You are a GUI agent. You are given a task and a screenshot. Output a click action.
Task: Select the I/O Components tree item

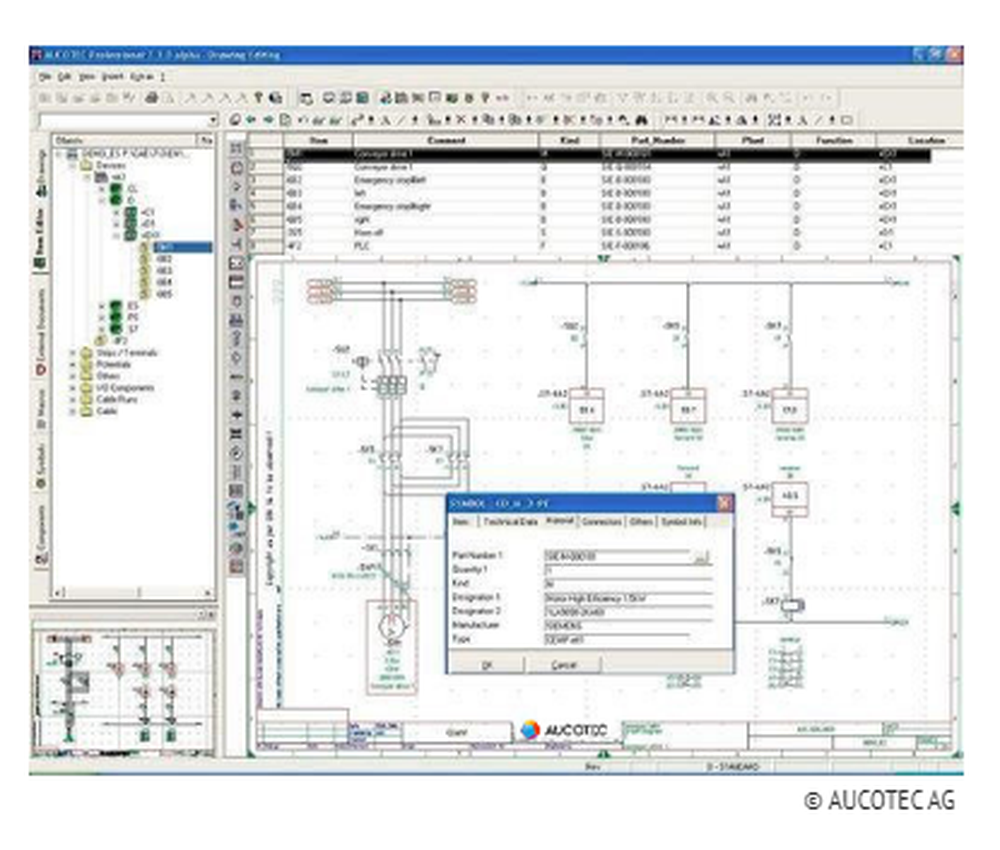click(125, 388)
